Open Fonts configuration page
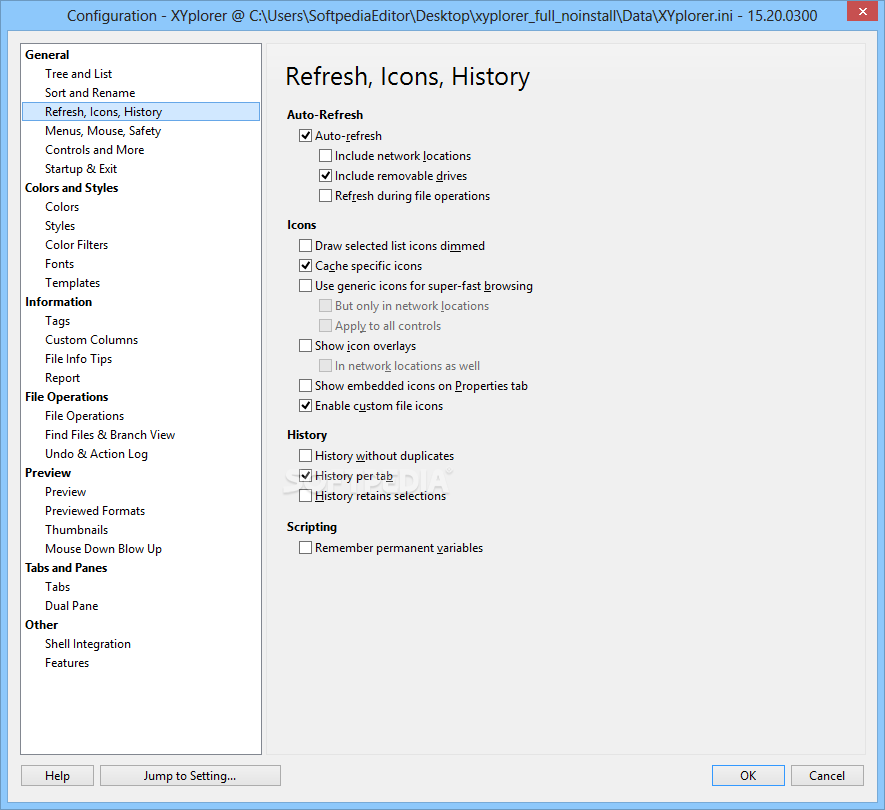Viewport: 885px width, 810px height. tap(59, 264)
